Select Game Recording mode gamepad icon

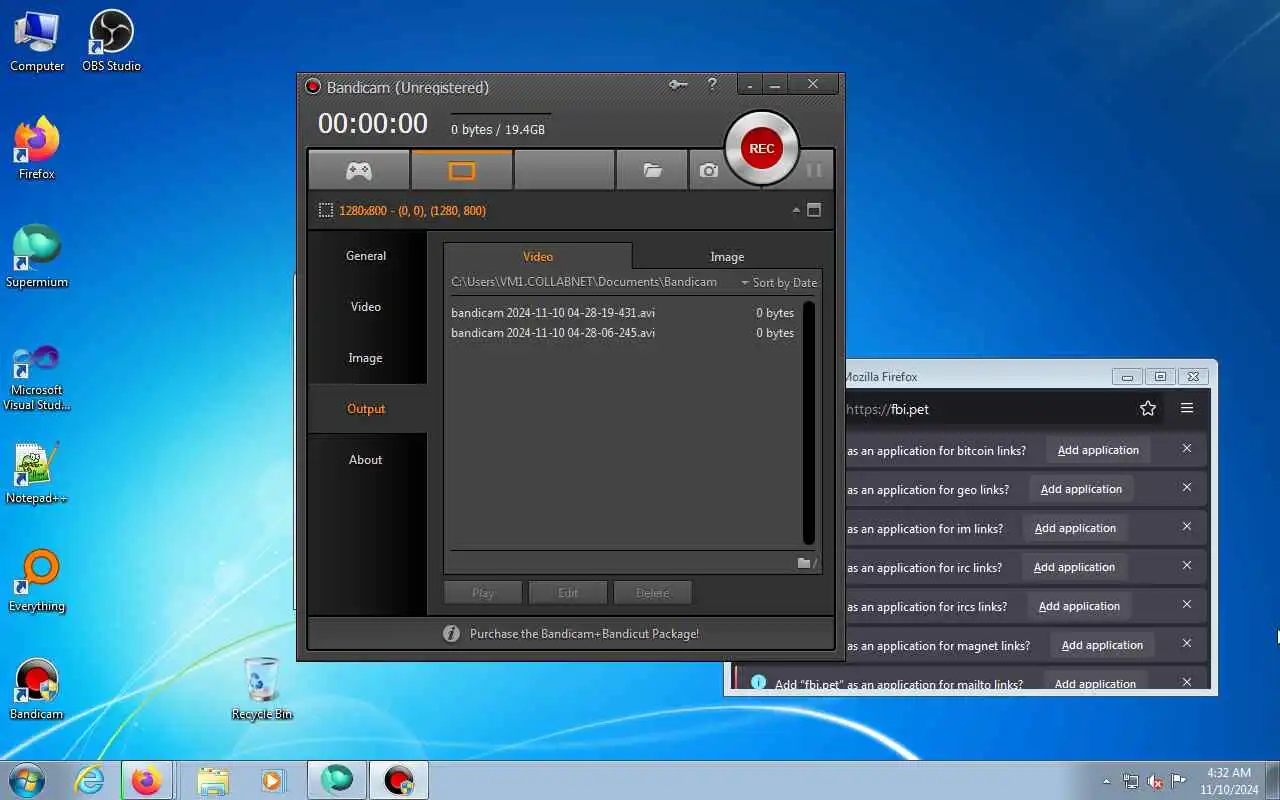point(359,171)
